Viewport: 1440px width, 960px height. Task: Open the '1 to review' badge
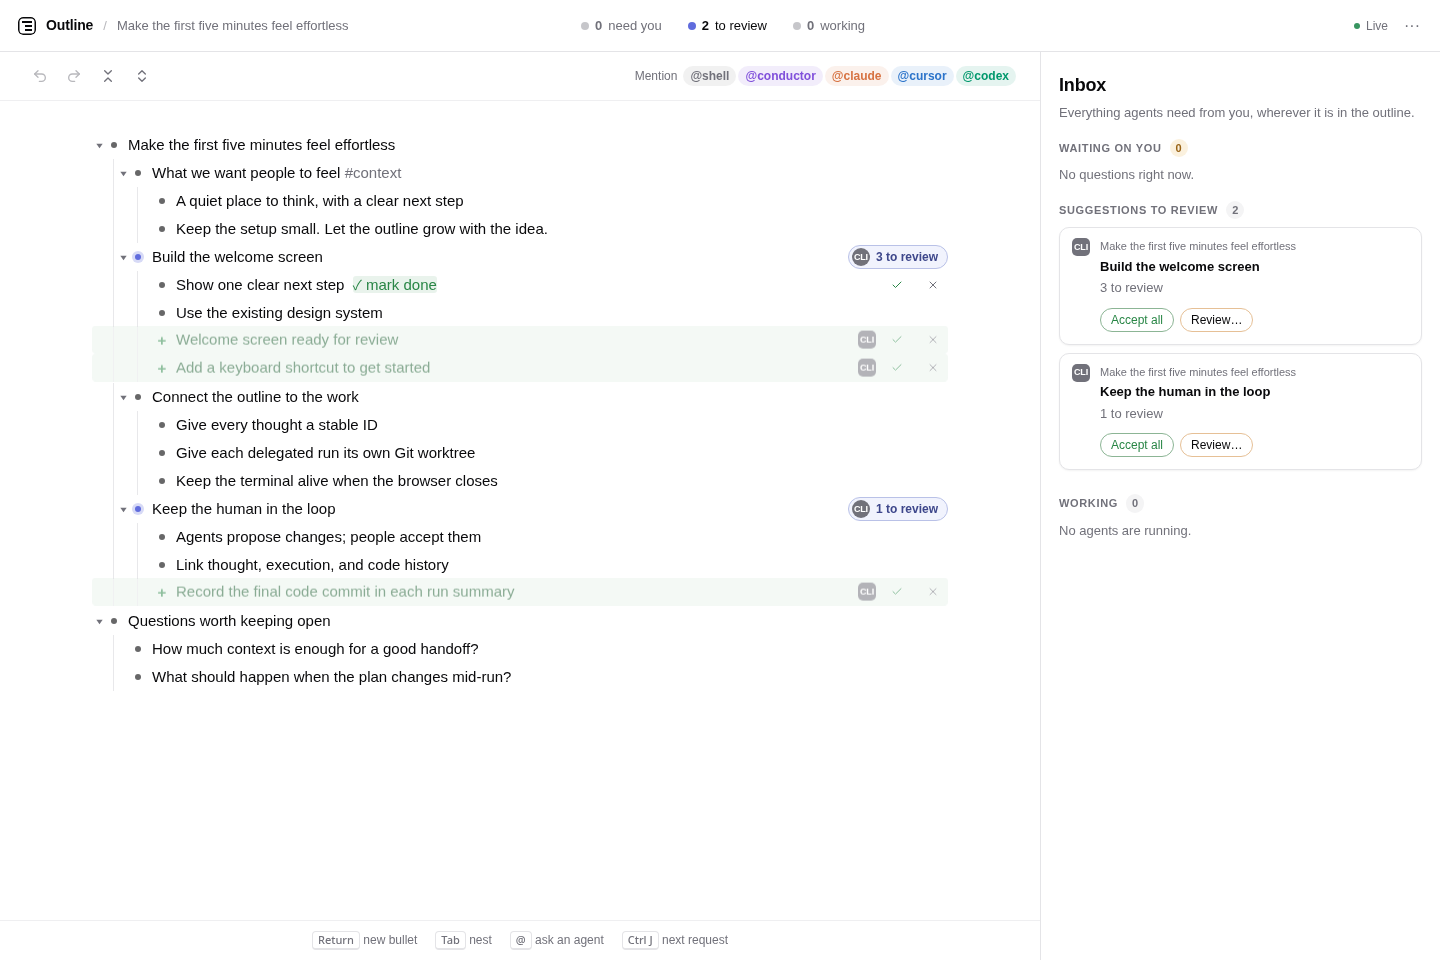pyautogui.click(x=898, y=509)
